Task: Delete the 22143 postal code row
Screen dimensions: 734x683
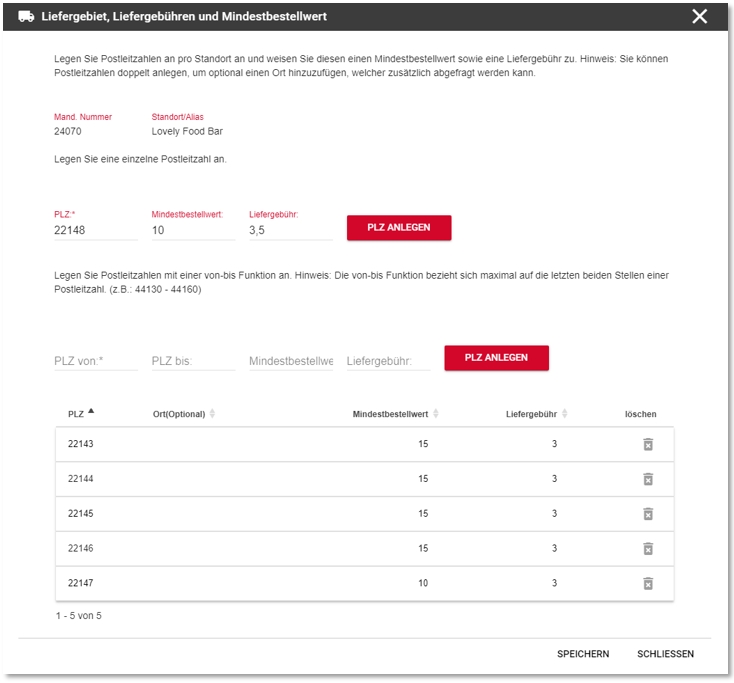Action: tap(648, 444)
